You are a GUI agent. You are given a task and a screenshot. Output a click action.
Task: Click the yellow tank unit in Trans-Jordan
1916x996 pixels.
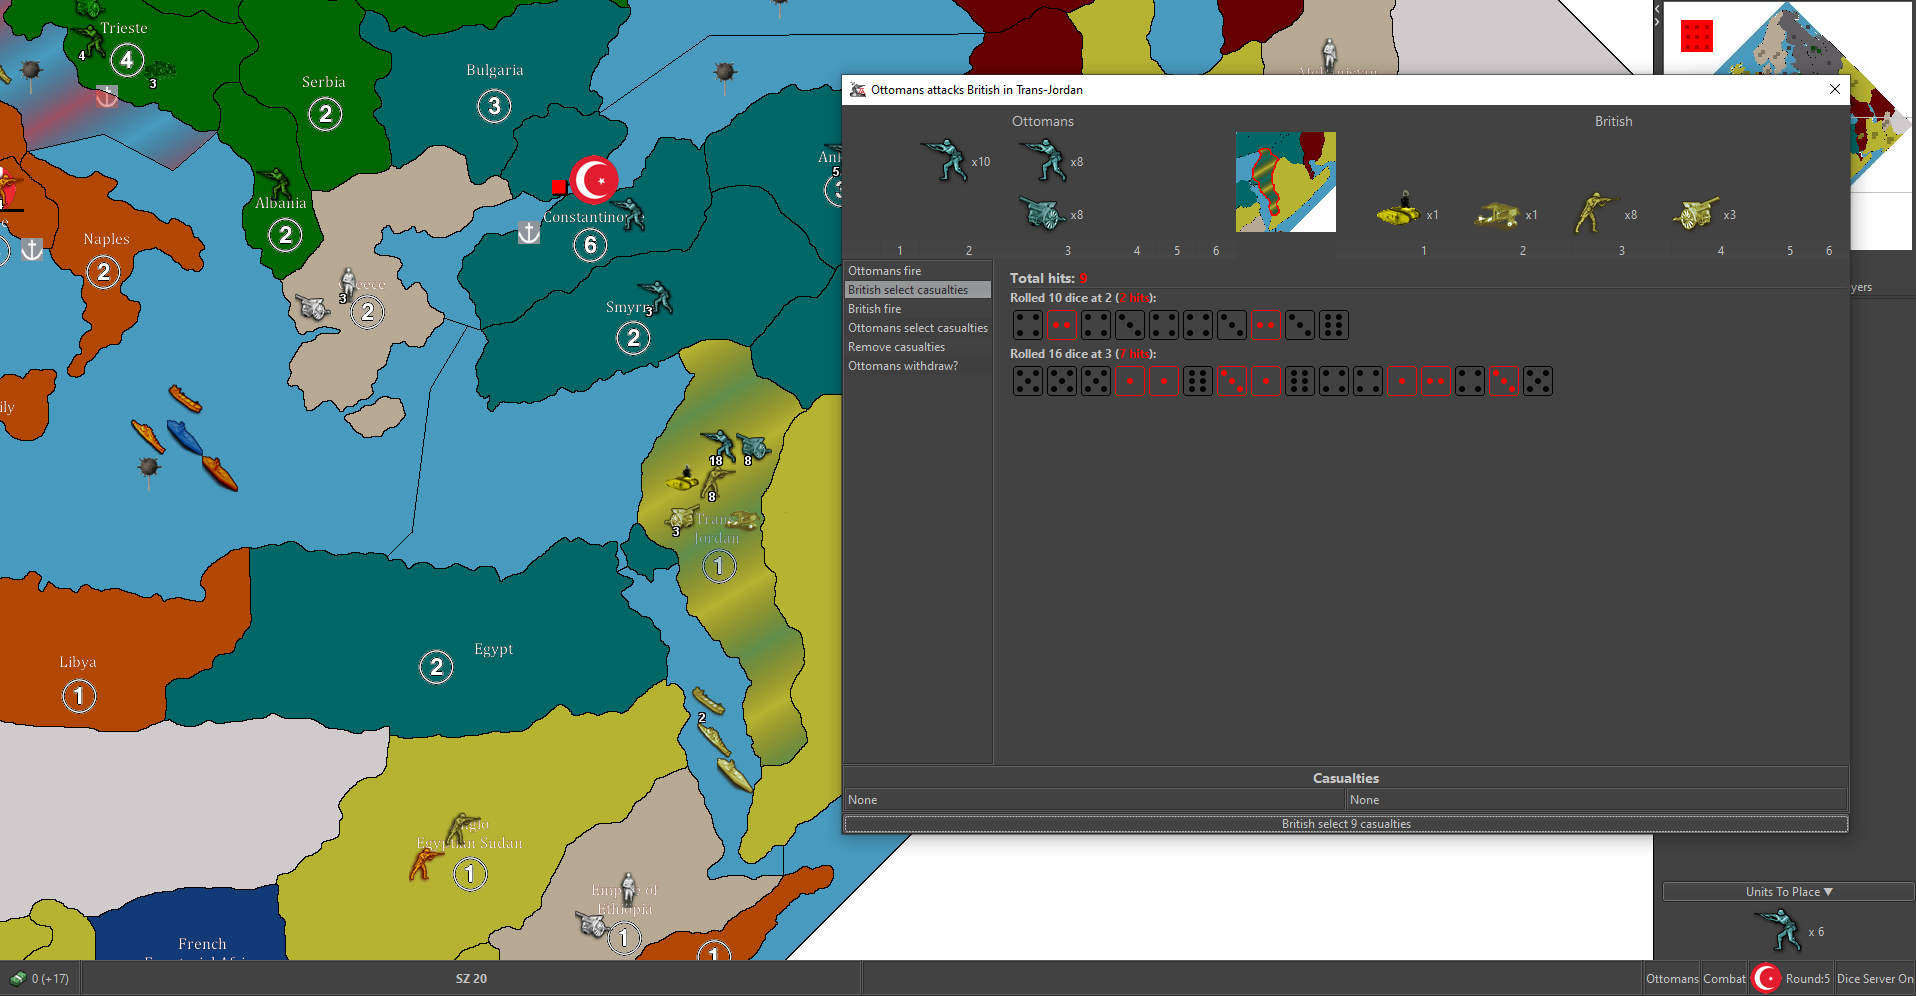pos(682,480)
